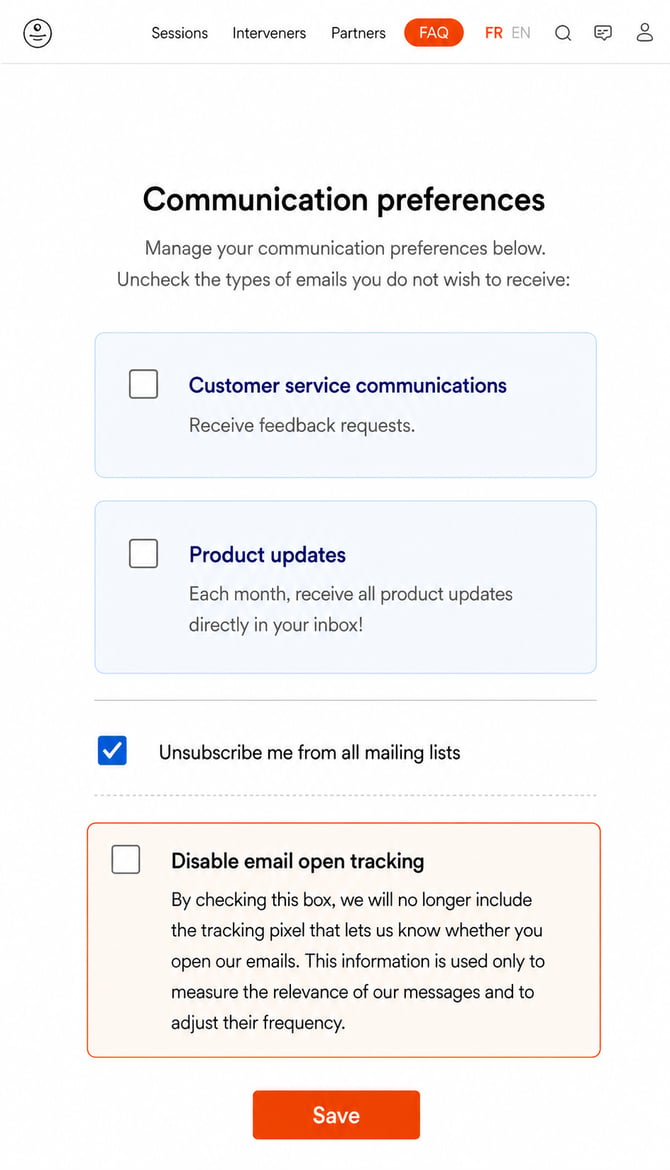Open the Interveners menu item
The height and width of the screenshot is (1170, 670).
point(269,33)
